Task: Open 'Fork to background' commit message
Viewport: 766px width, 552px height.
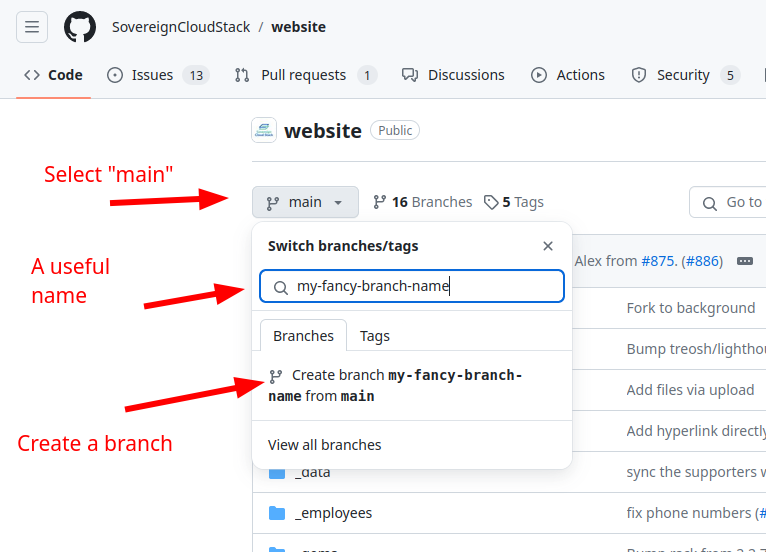Action: 691,308
